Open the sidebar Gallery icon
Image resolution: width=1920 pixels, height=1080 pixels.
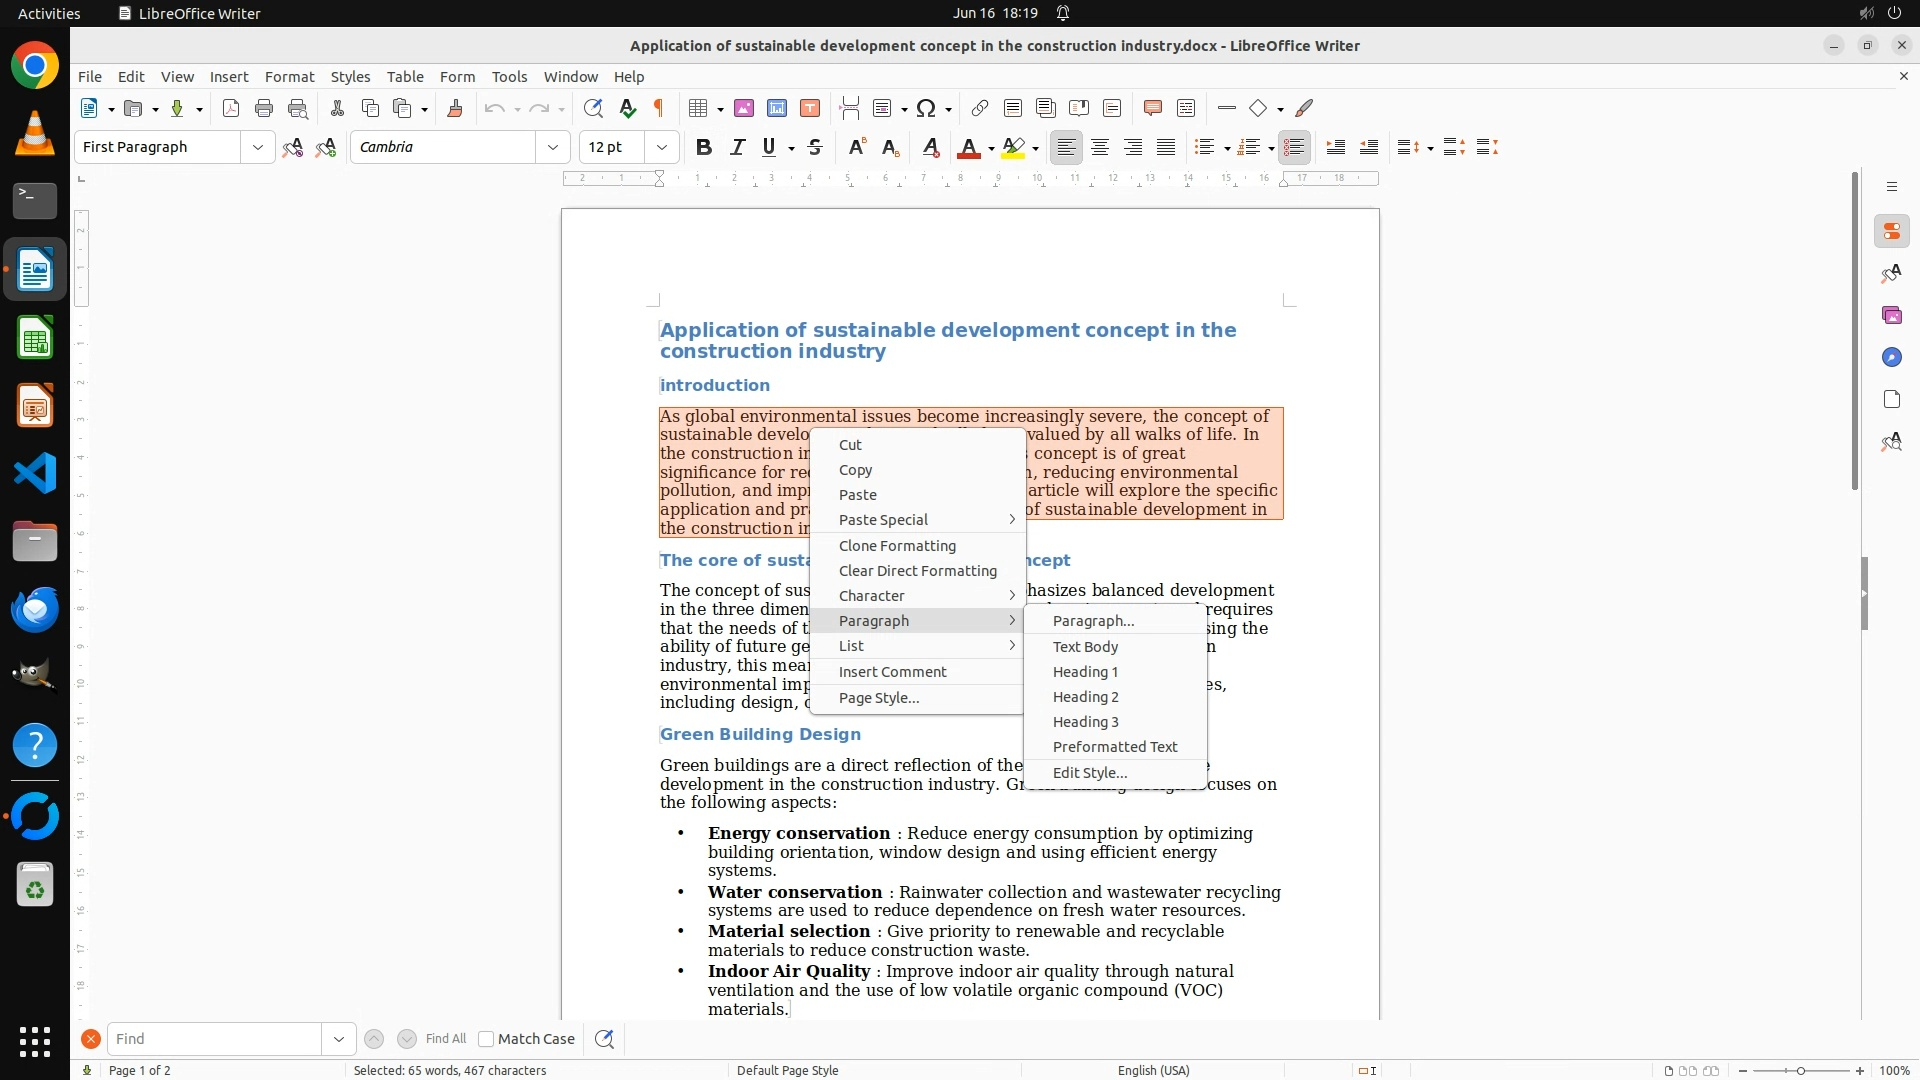[x=1891, y=316]
